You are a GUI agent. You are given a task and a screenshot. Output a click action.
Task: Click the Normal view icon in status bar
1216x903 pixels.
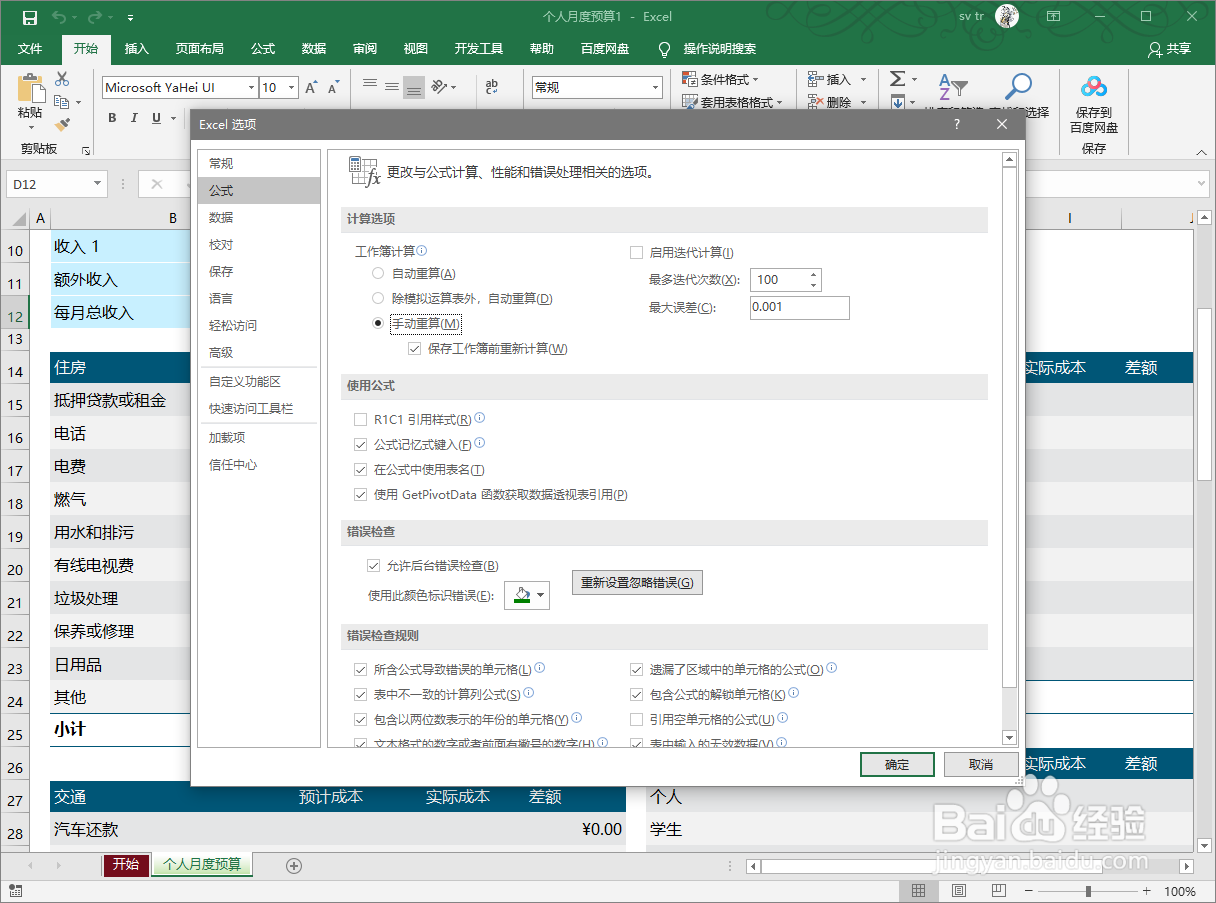pyautogui.click(x=918, y=891)
